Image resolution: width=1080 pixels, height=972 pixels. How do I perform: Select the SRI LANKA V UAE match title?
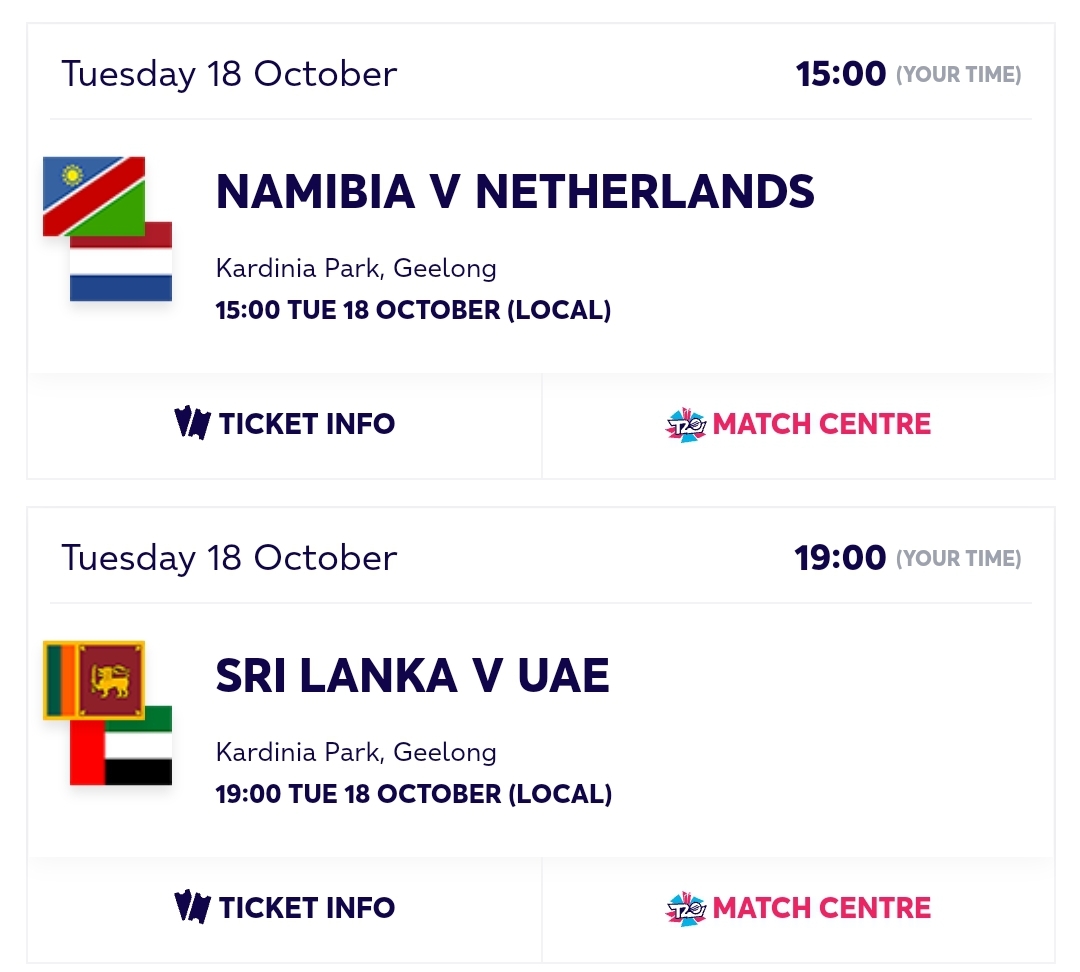[412, 677]
